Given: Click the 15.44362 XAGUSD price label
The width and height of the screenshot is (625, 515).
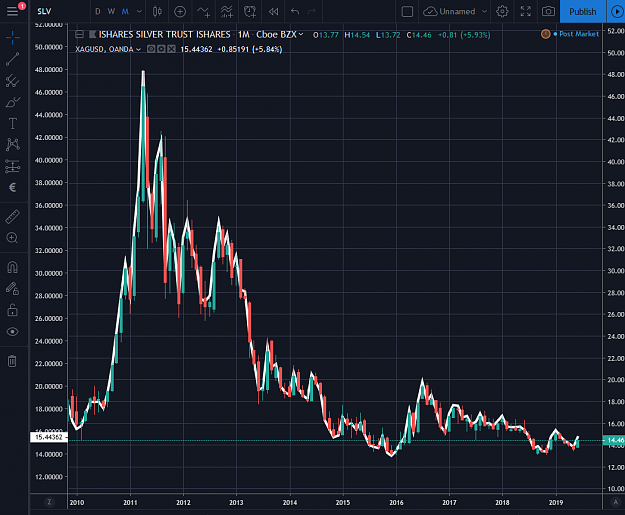Looking at the screenshot, I should click(x=49, y=437).
